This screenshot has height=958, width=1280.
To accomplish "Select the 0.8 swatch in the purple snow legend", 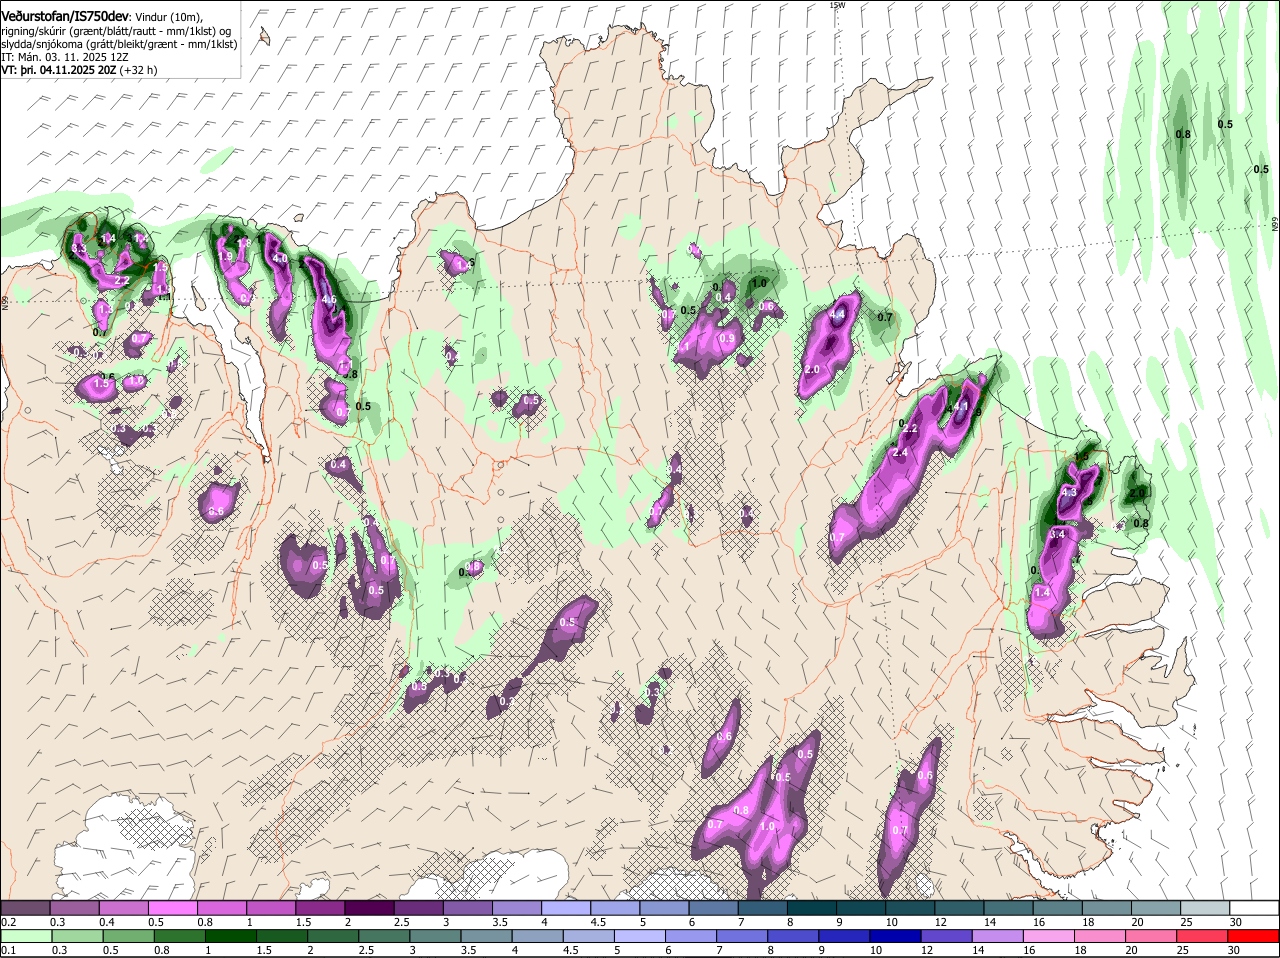I will point(221,907).
